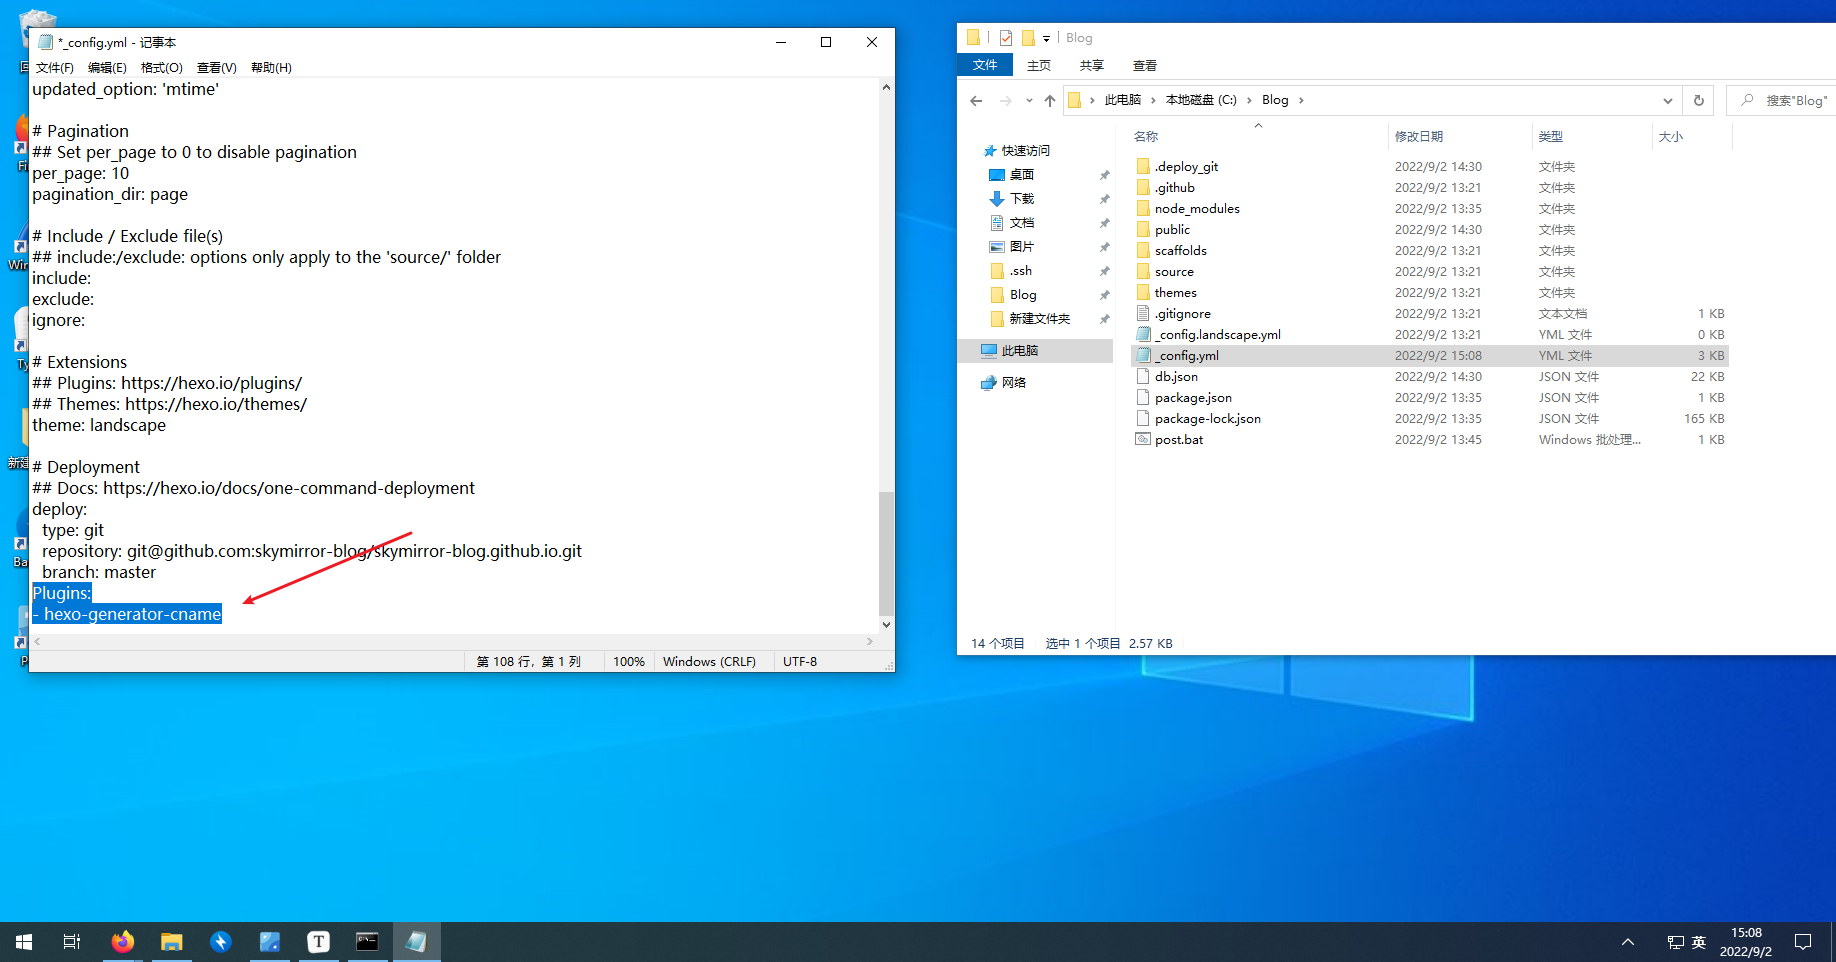Click the Back arrow in File Explorer
Image resolution: width=1836 pixels, height=962 pixels.
pos(976,100)
